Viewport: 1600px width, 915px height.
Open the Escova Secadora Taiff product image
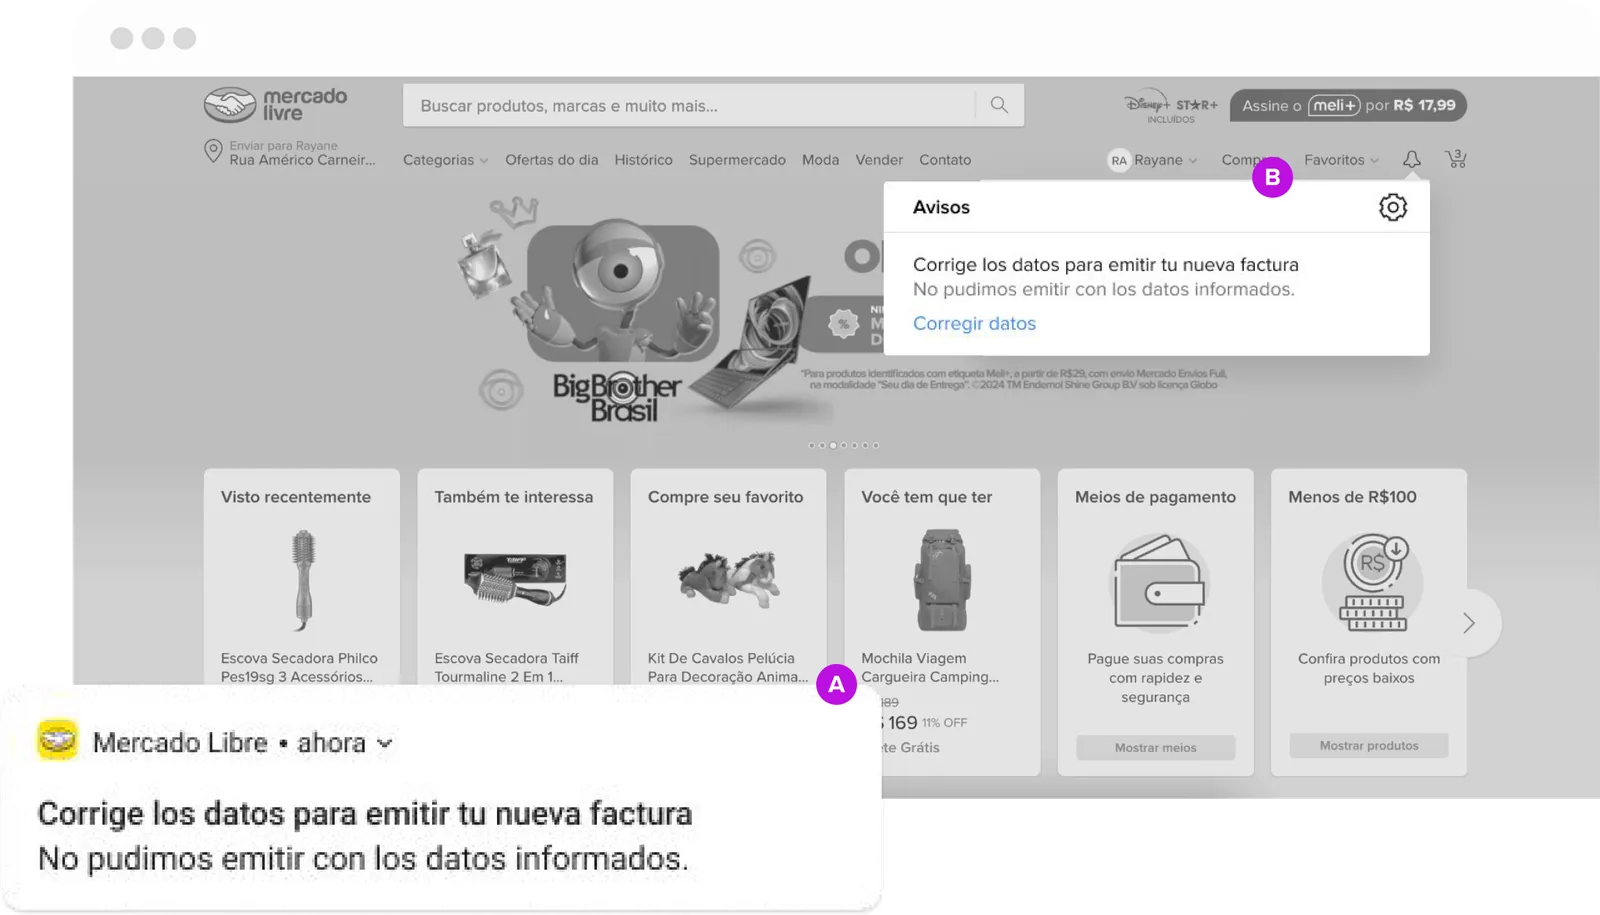click(515, 579)
